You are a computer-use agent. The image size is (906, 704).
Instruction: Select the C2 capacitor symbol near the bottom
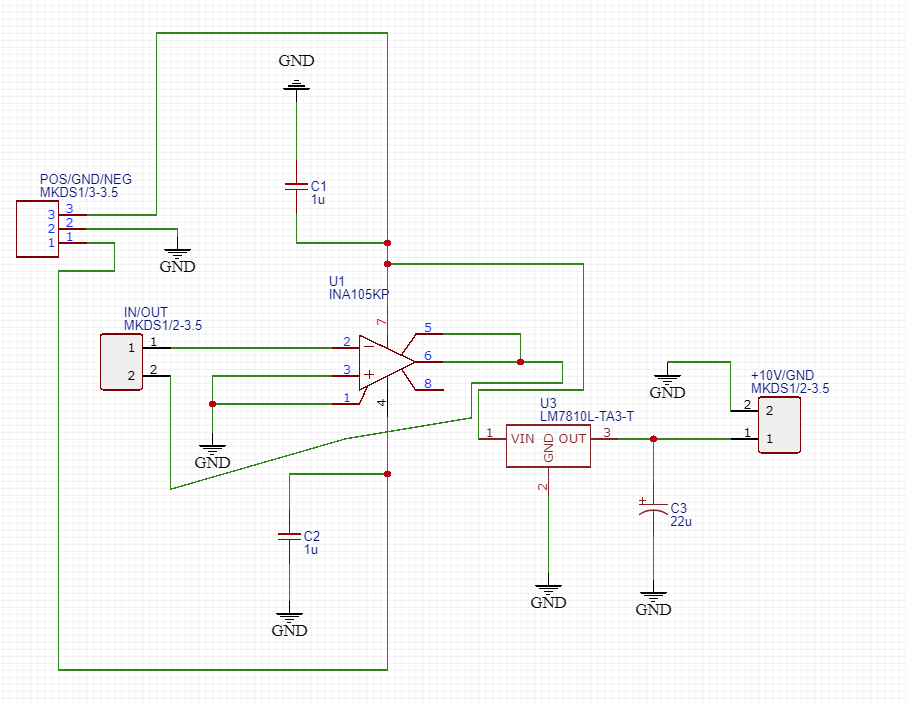tap(290, 537)
